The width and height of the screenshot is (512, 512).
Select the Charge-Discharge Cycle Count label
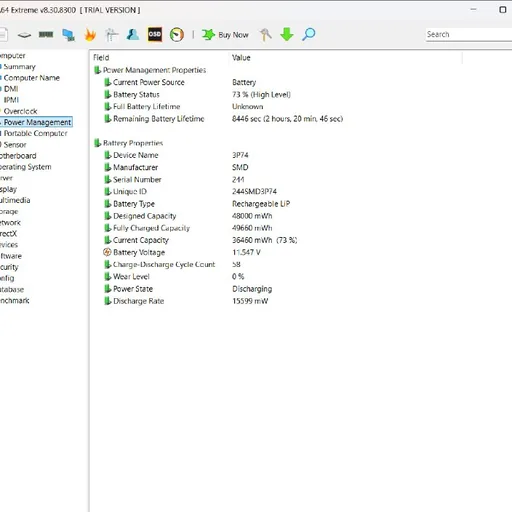(164, 264)
